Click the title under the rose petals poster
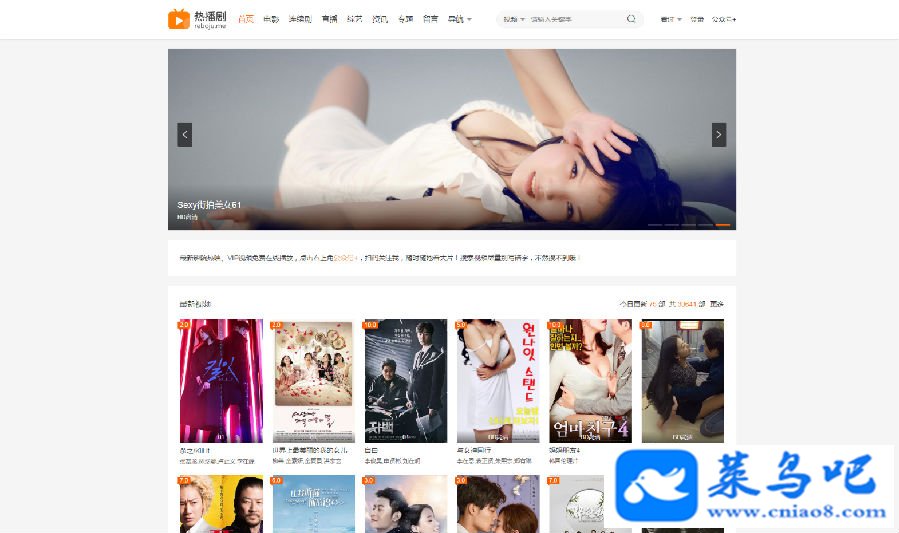The image size is (899, 533). (x=310, y=450)
